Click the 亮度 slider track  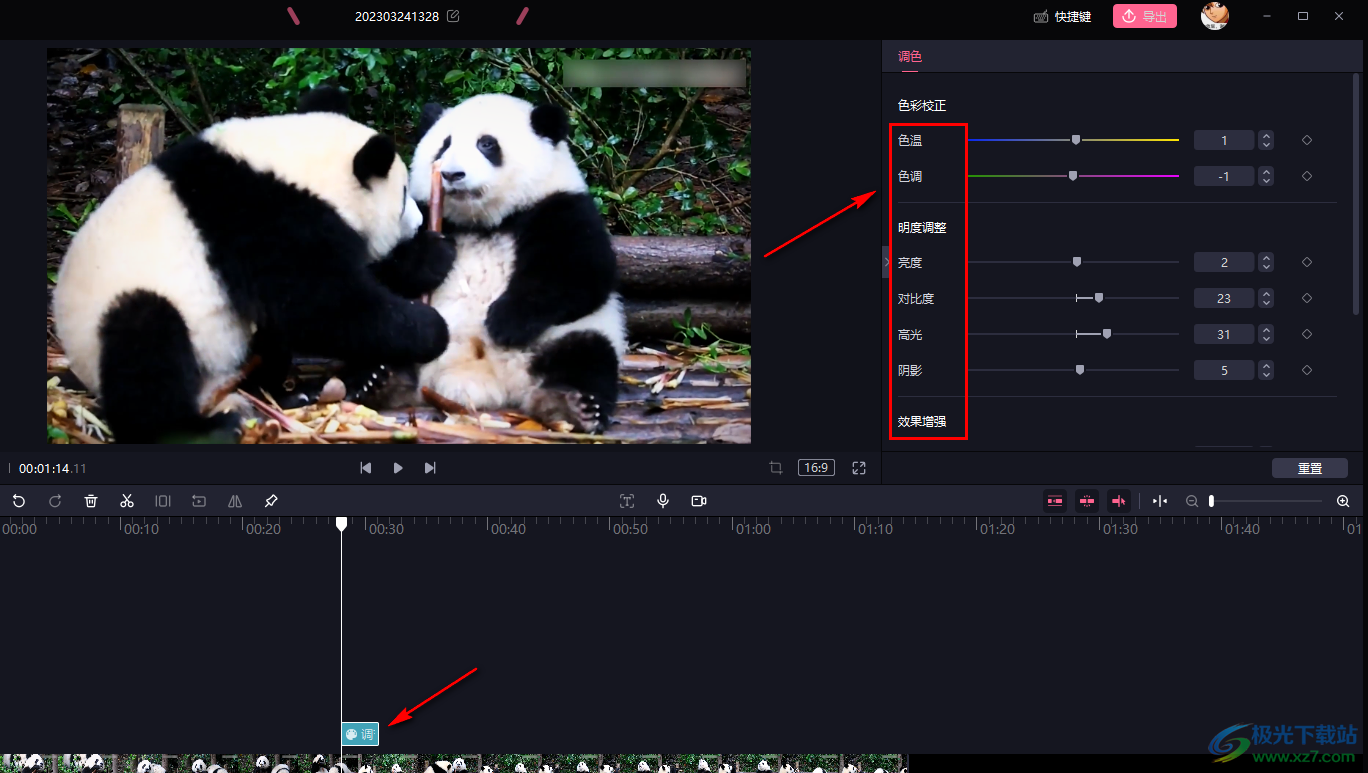coord(1073,262)
